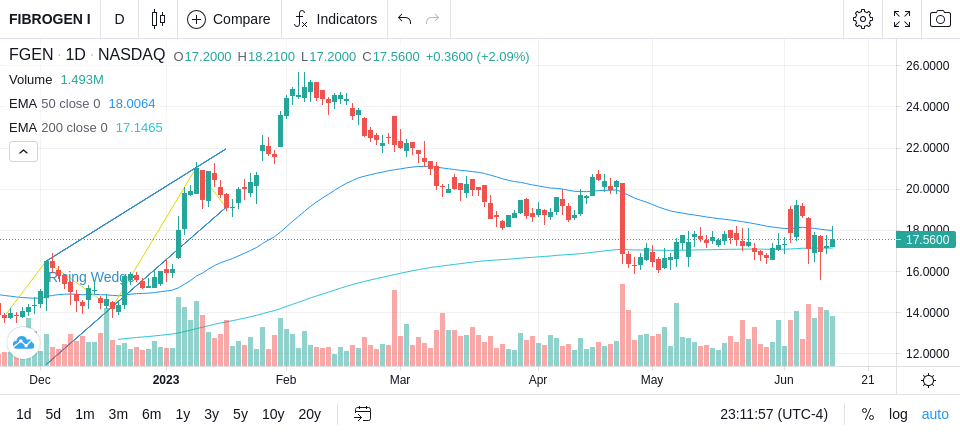Click the Jun label on the time axis
The height and width of the screenshot is (433, 960).
pyautogui.click(x=784, y=380)
